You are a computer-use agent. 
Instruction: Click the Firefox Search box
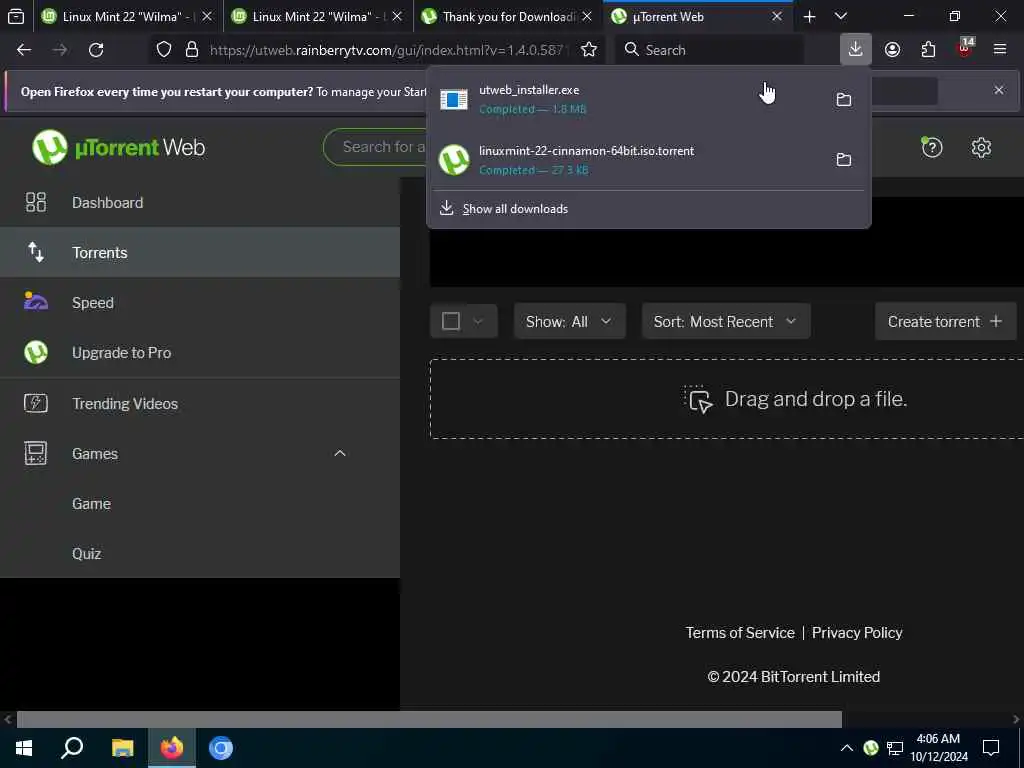click(709, 50)
